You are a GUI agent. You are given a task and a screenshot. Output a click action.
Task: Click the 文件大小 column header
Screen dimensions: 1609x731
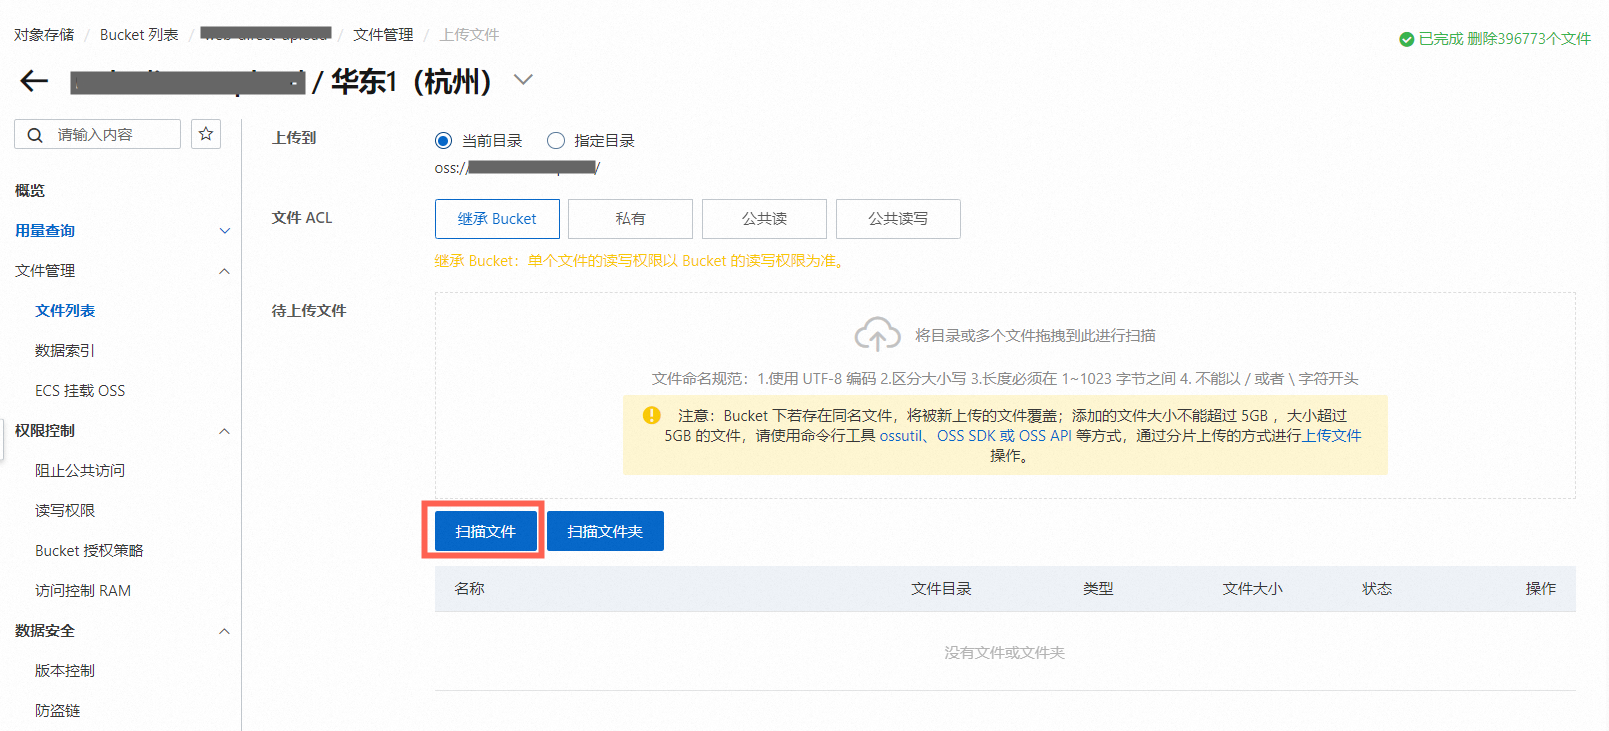[x=1252, y=589]
